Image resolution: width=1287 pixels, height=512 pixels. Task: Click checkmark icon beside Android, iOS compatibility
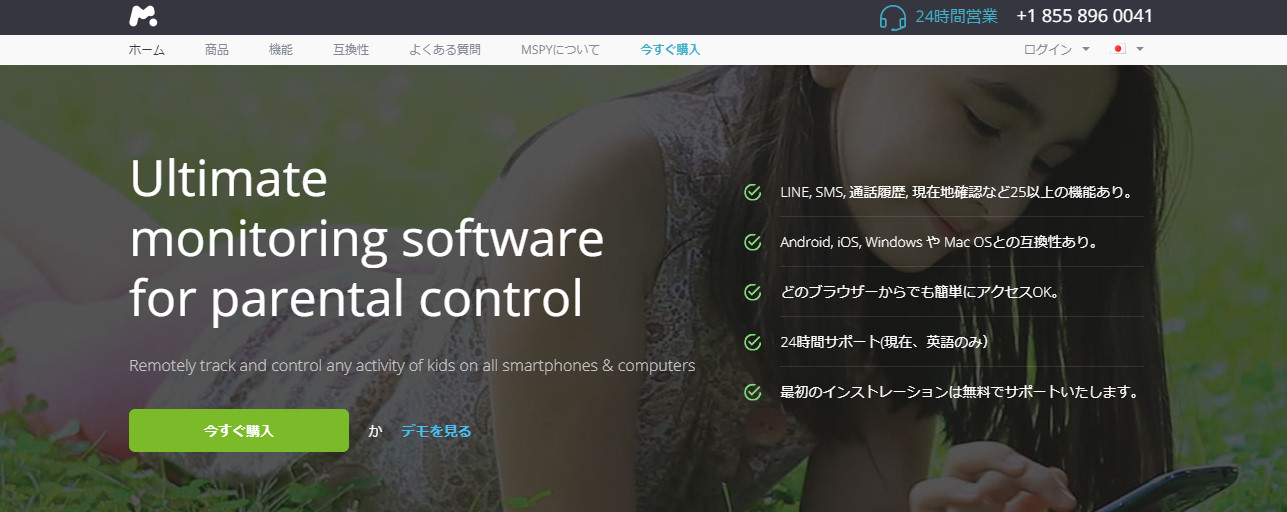[x=753, y=242]
